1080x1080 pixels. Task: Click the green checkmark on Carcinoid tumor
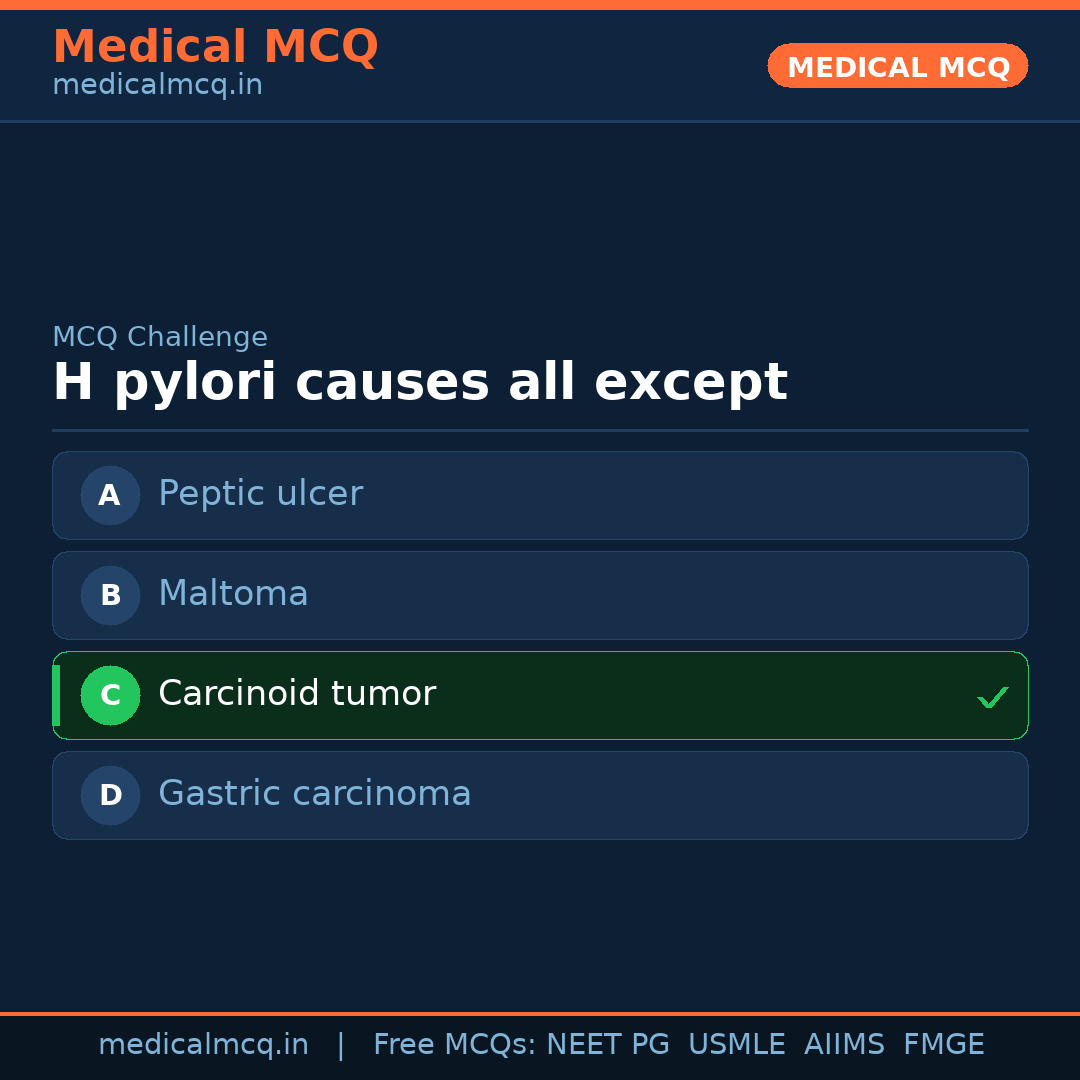[x=992, y=697]
